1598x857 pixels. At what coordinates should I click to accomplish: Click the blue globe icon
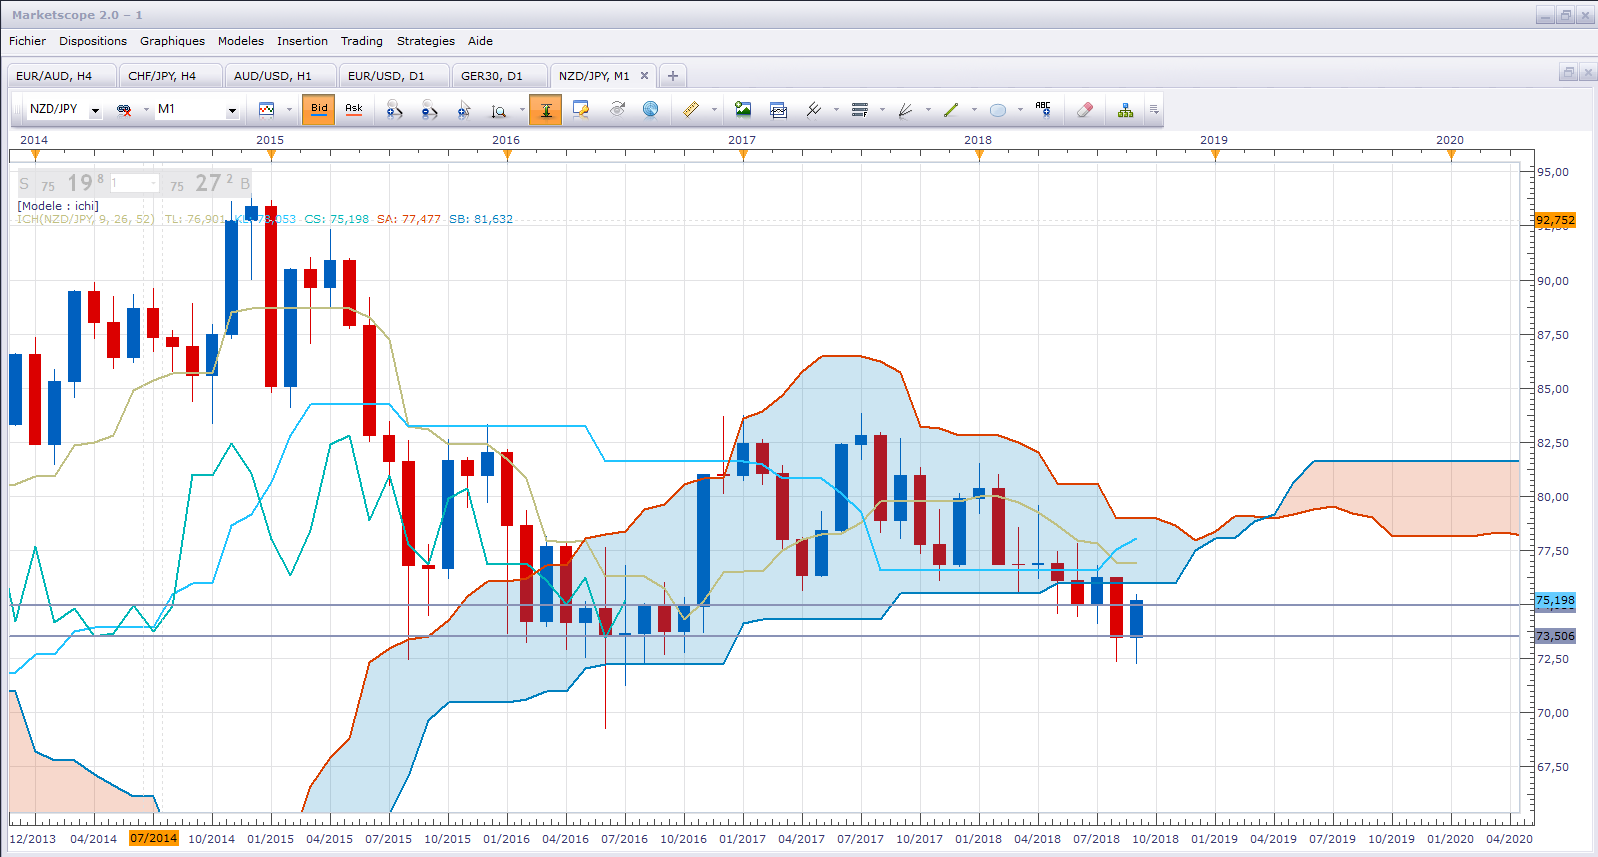pos(651,110)
